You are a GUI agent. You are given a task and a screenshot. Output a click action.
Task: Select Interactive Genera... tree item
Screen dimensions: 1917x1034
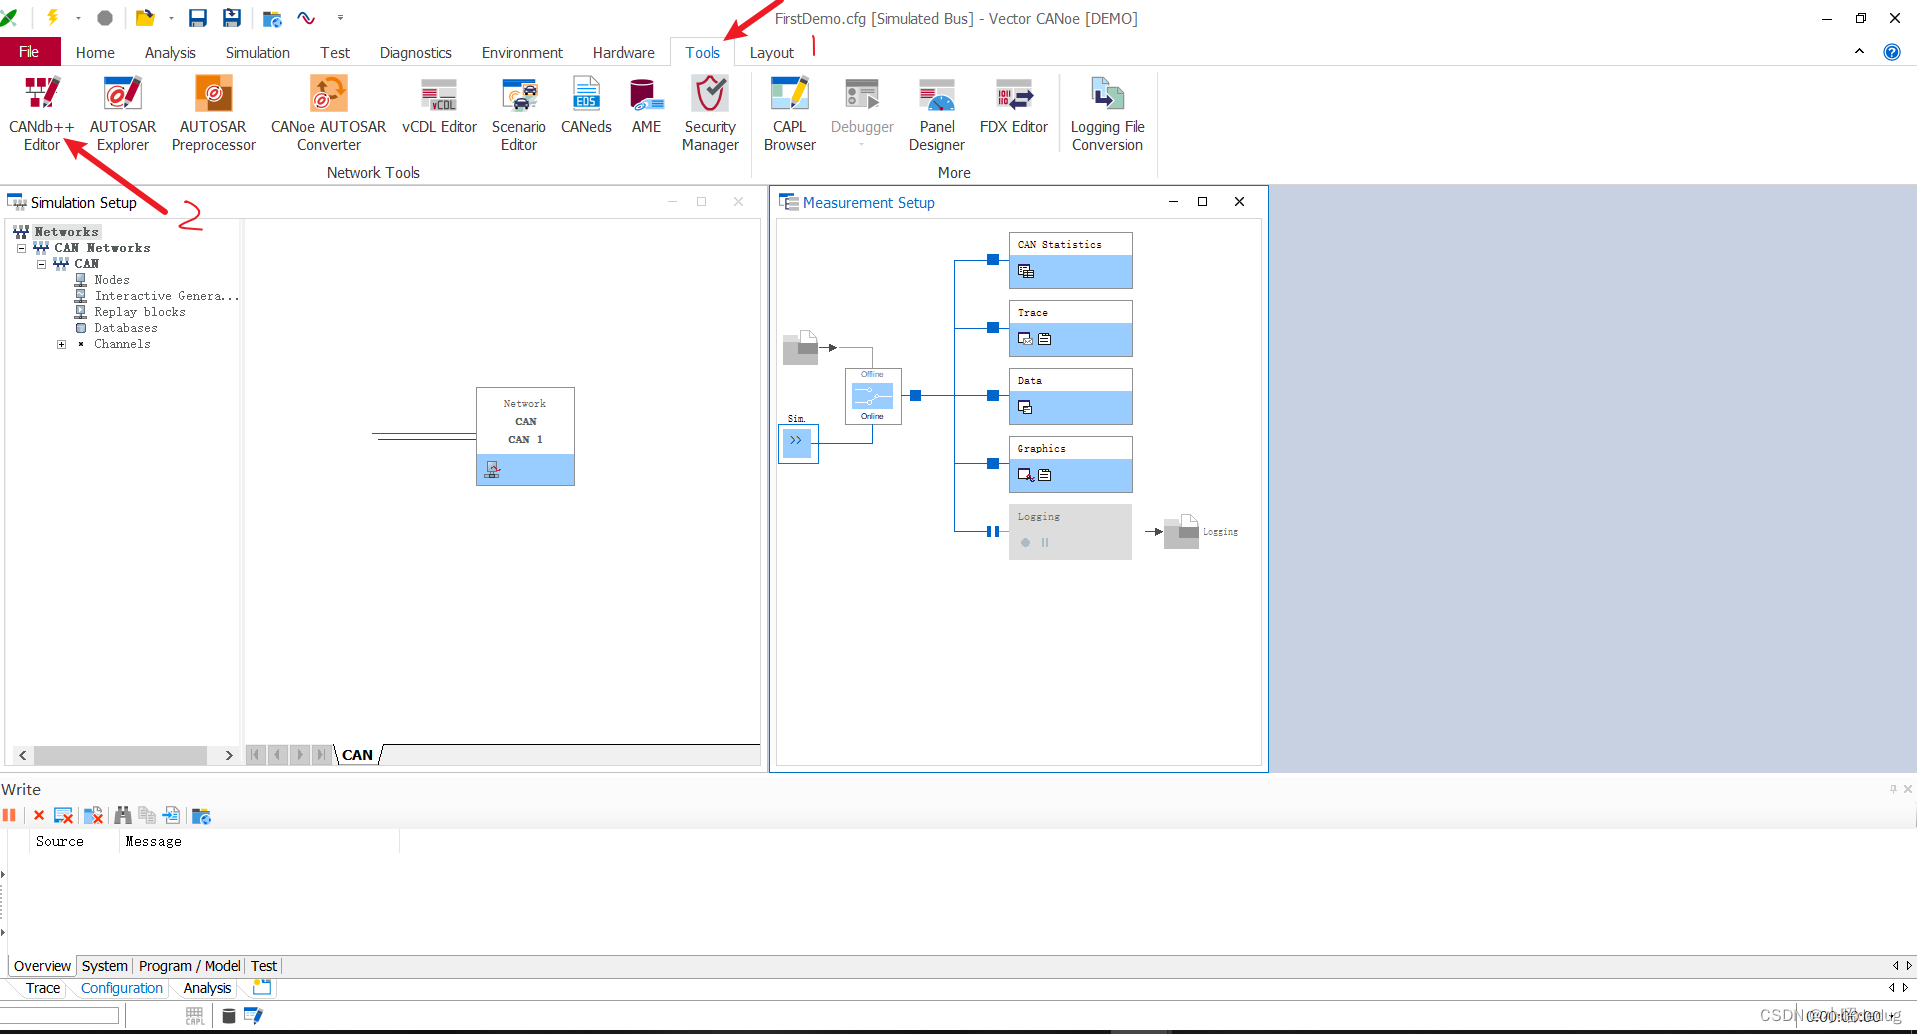coord(166,296)
